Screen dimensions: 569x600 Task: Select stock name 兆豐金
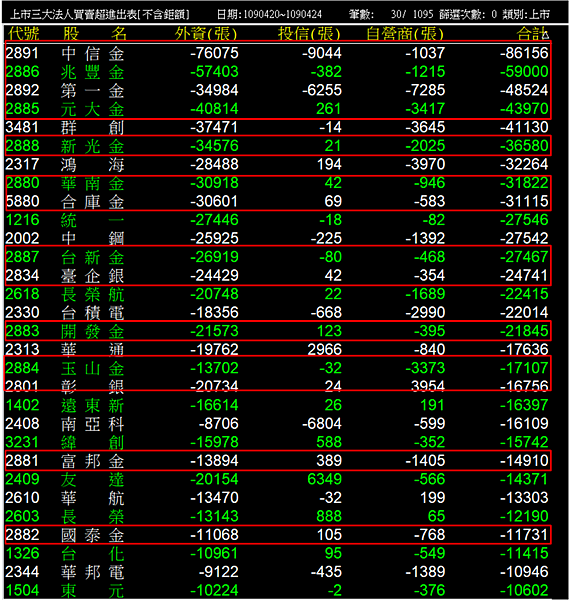pyautogui.click(x=93, y=72)
